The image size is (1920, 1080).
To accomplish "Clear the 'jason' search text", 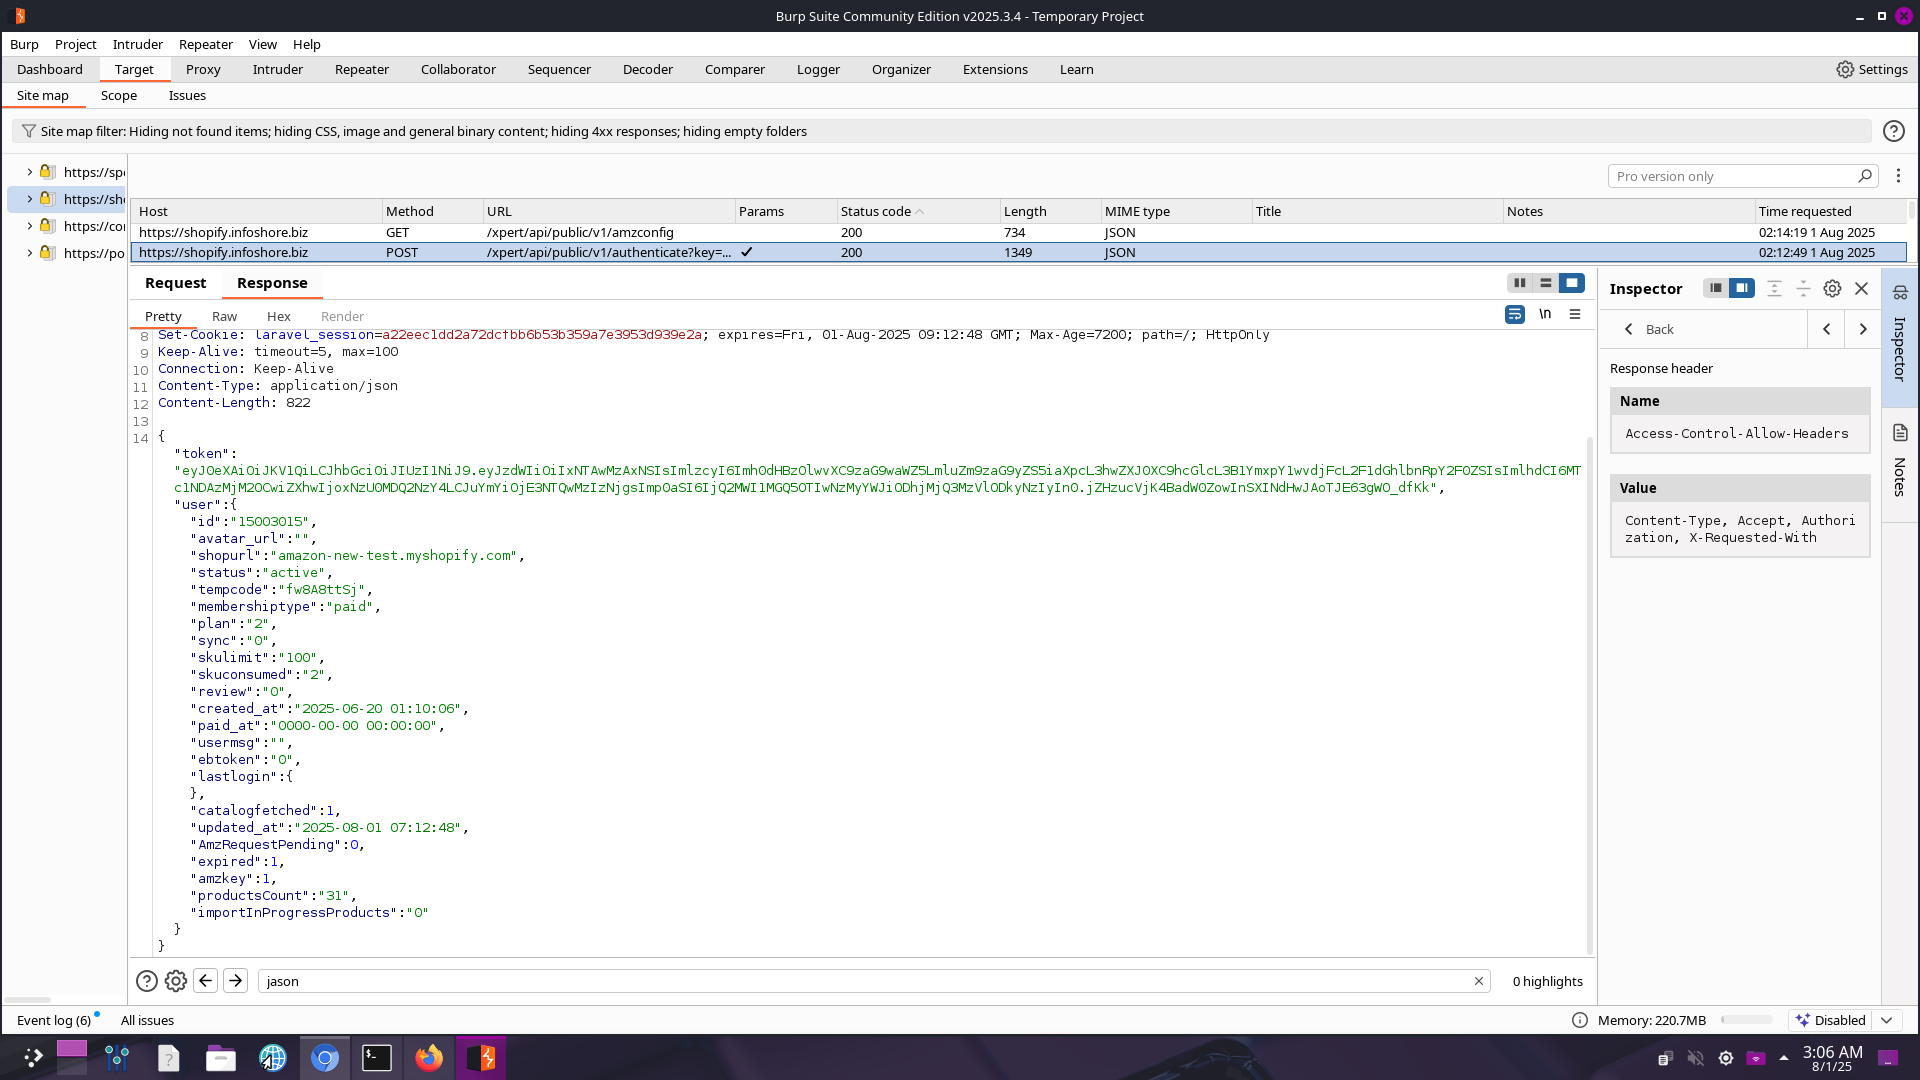I will point(1479,981).
